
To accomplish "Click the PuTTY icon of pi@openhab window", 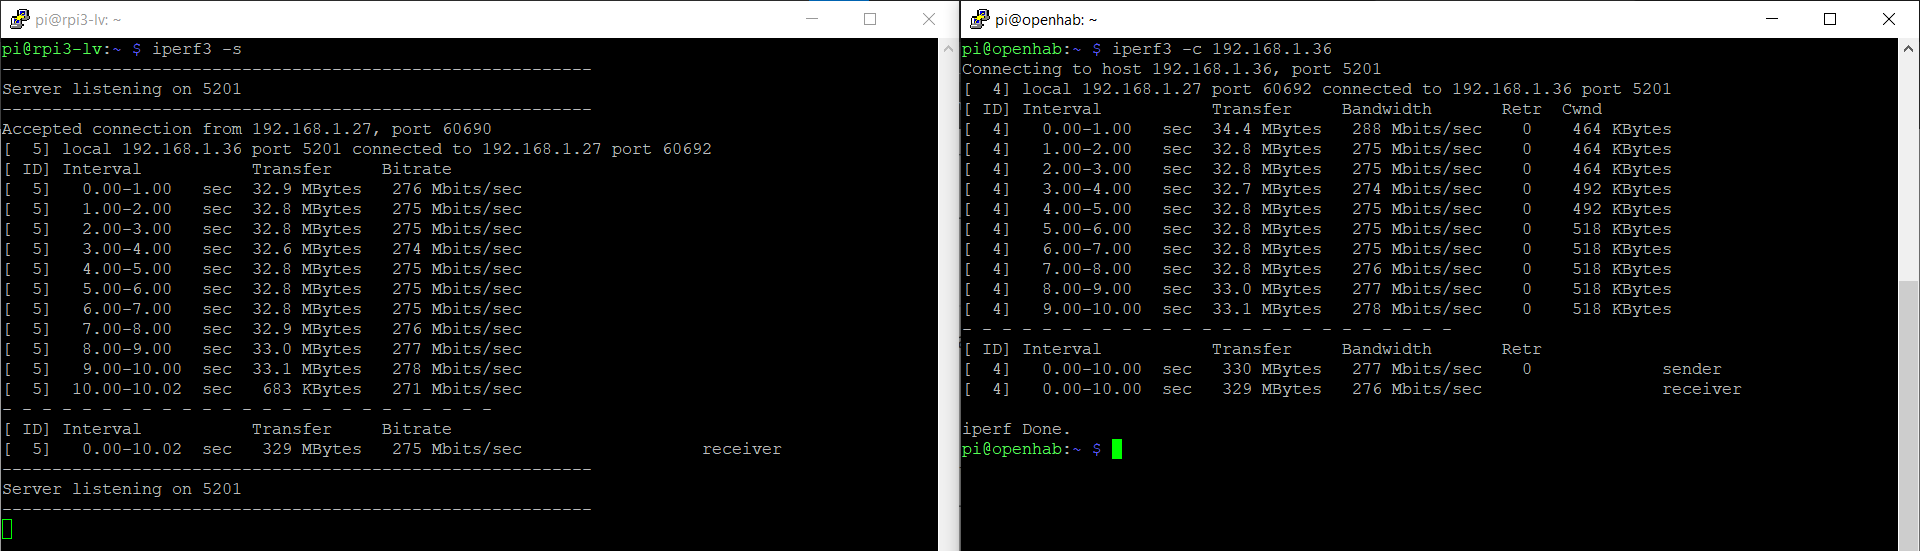I will pyautogui.click(x=980, y=19).
